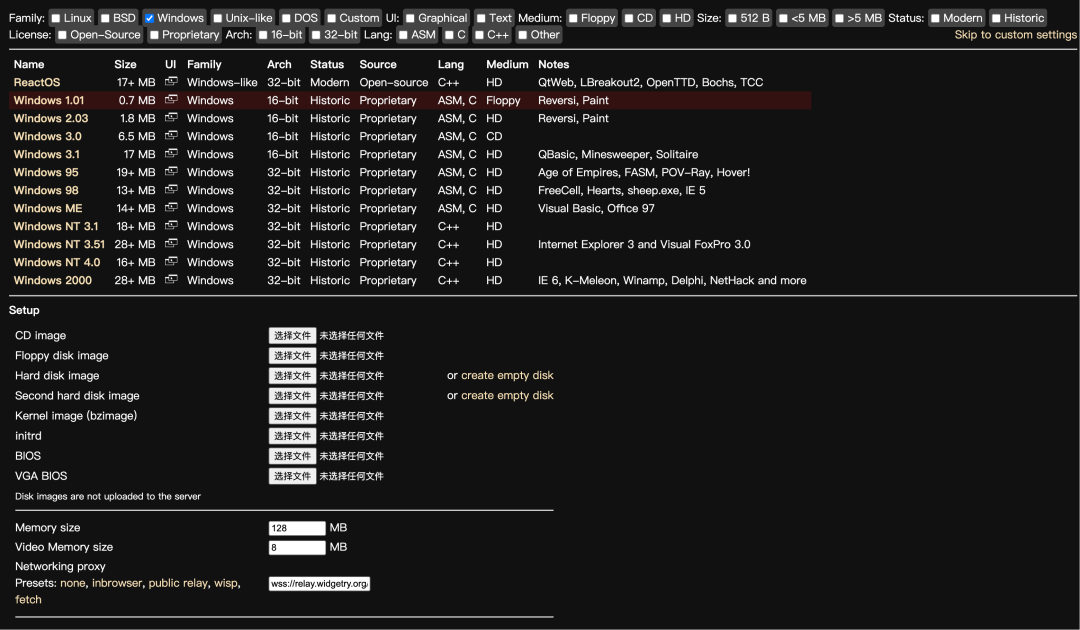Viewport: 1080px width, 630px height.
Task: Choose file for initrd
Action: coord(292,435)
